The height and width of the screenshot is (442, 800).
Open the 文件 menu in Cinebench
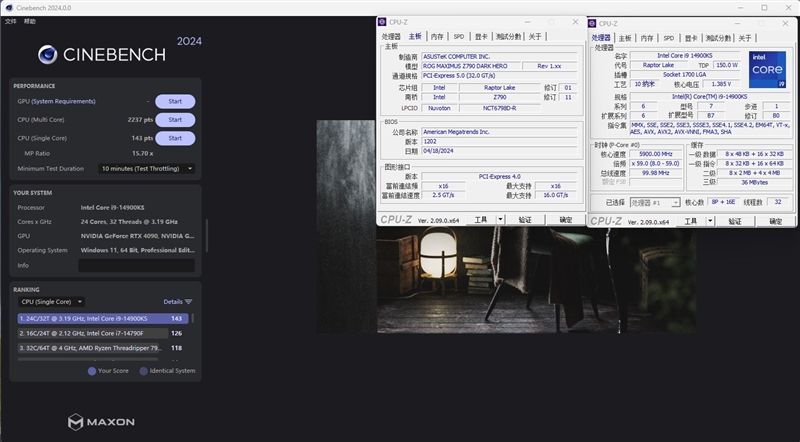pos(10,20)
